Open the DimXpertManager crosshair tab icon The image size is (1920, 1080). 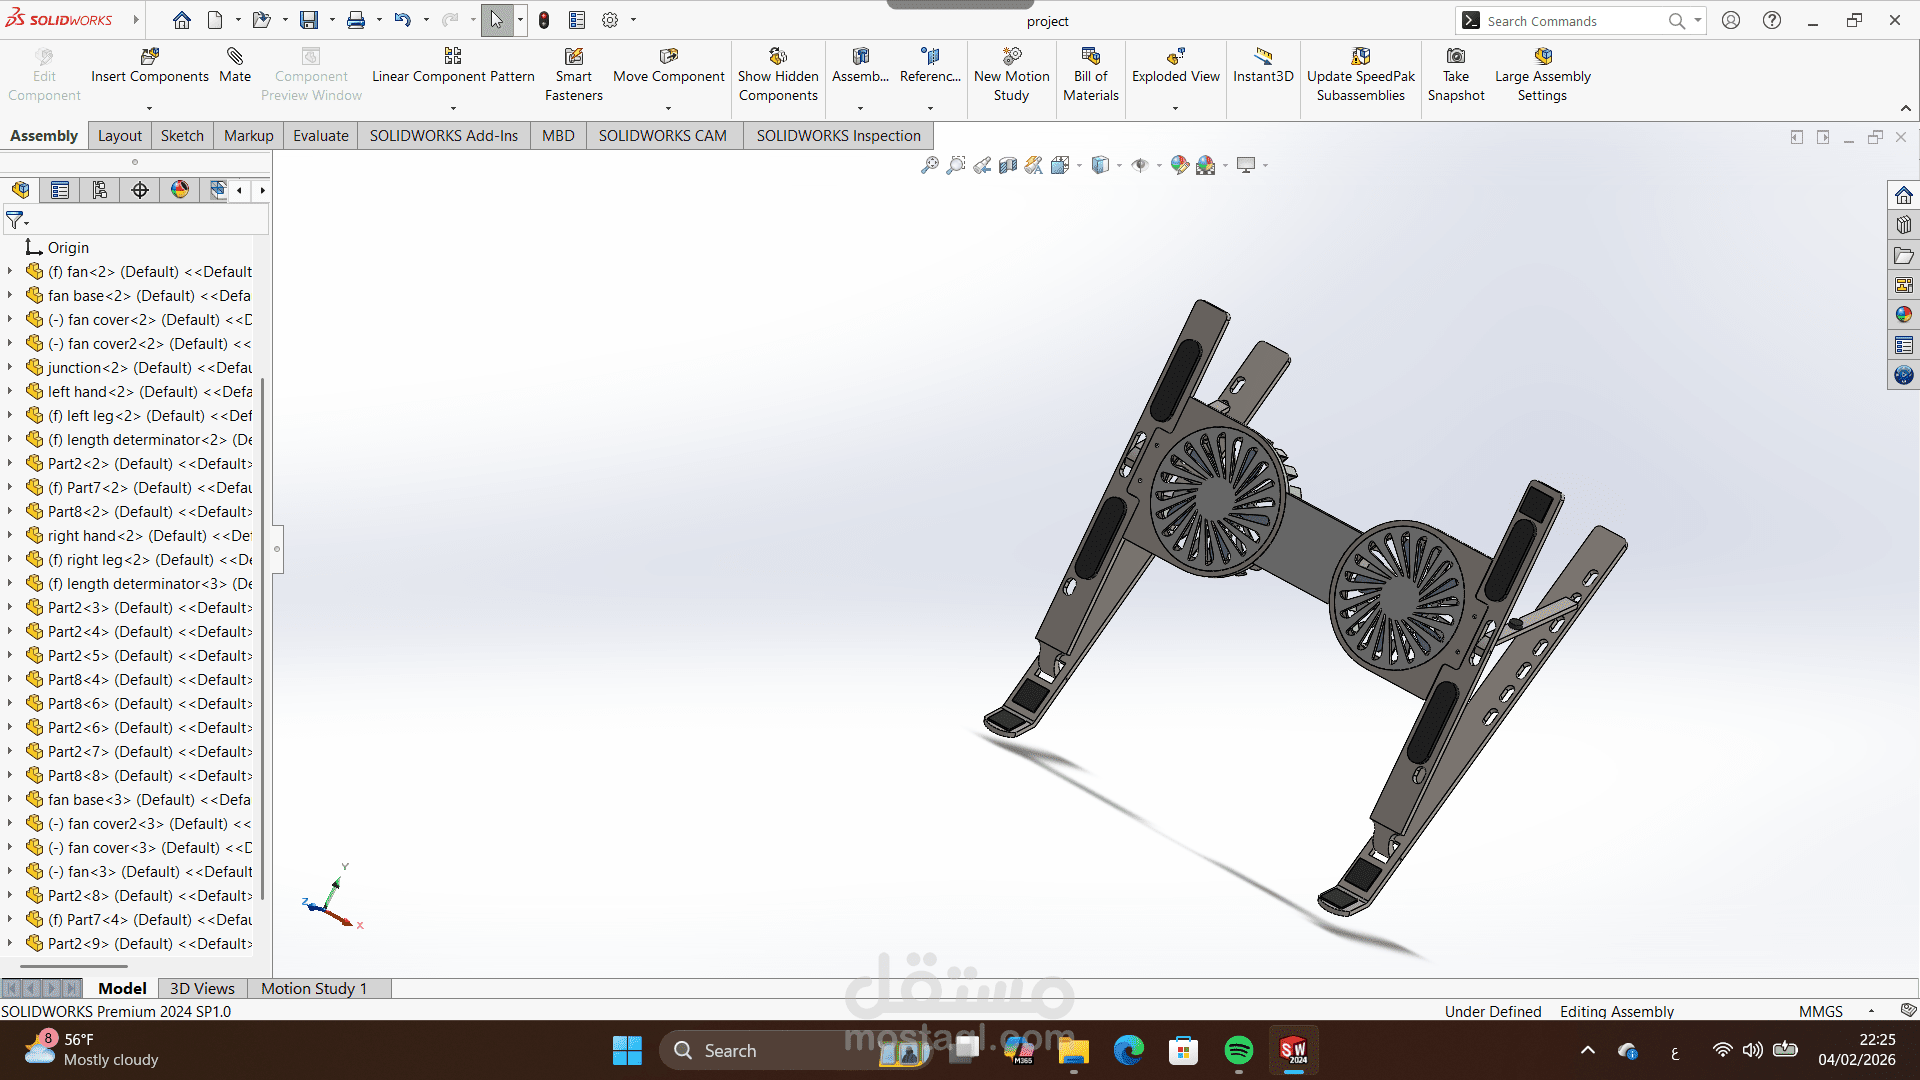pos(140,190)
